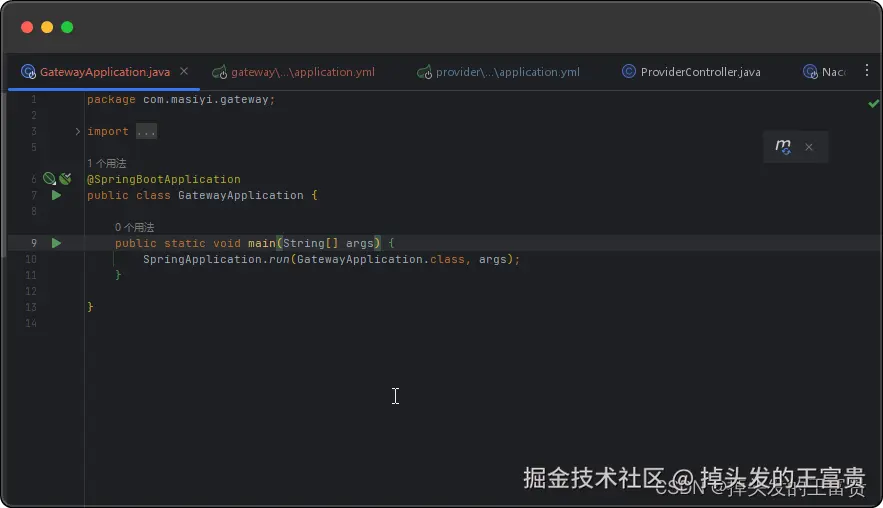Click provider application.yml tab Spring icon
The width and height of the screenshot is (883, 508).
pyautogui.click(x=425, y=72)
